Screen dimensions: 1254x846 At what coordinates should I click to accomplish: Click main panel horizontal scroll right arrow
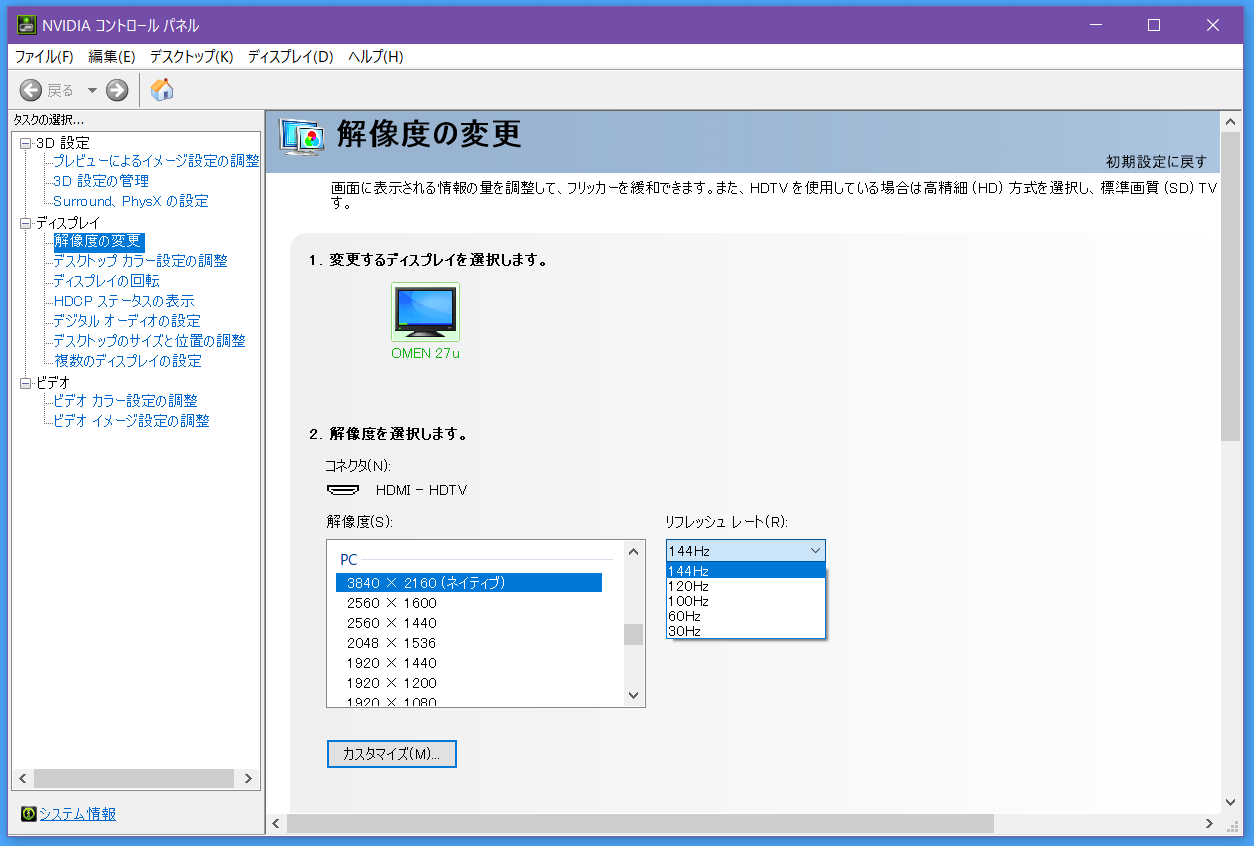pos(1209,824)
